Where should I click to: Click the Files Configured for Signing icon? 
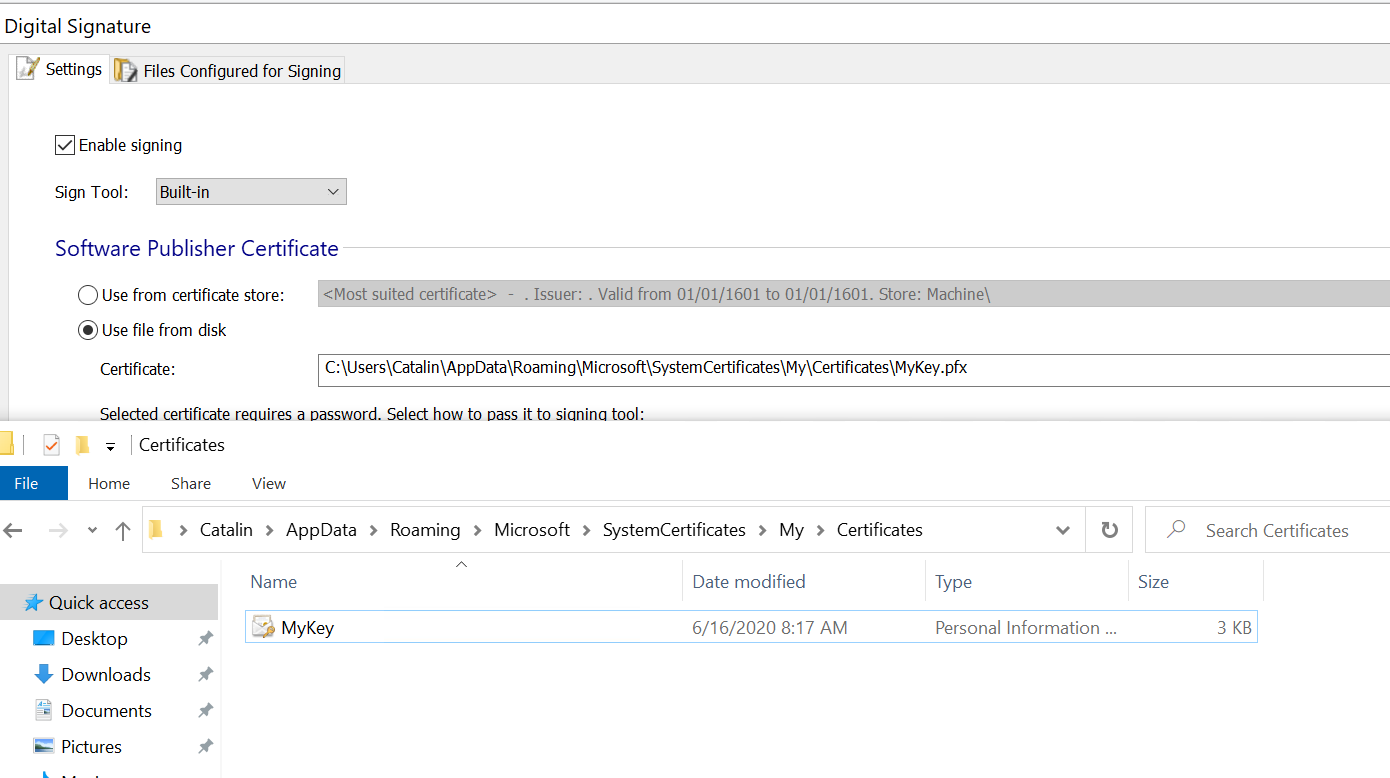(x=126, y=70)
